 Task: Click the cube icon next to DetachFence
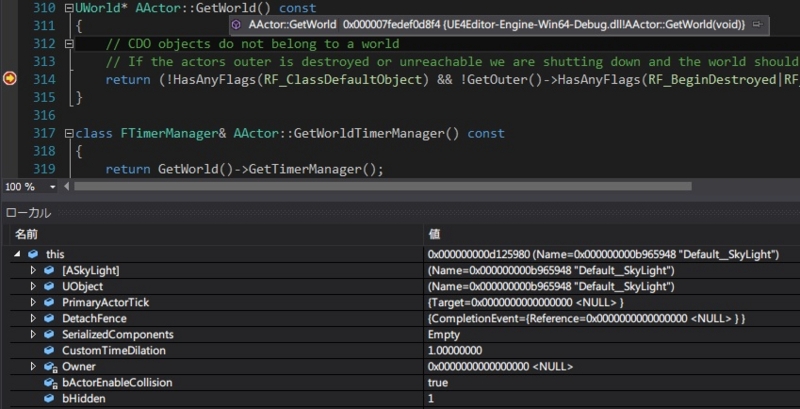(49, 318)
